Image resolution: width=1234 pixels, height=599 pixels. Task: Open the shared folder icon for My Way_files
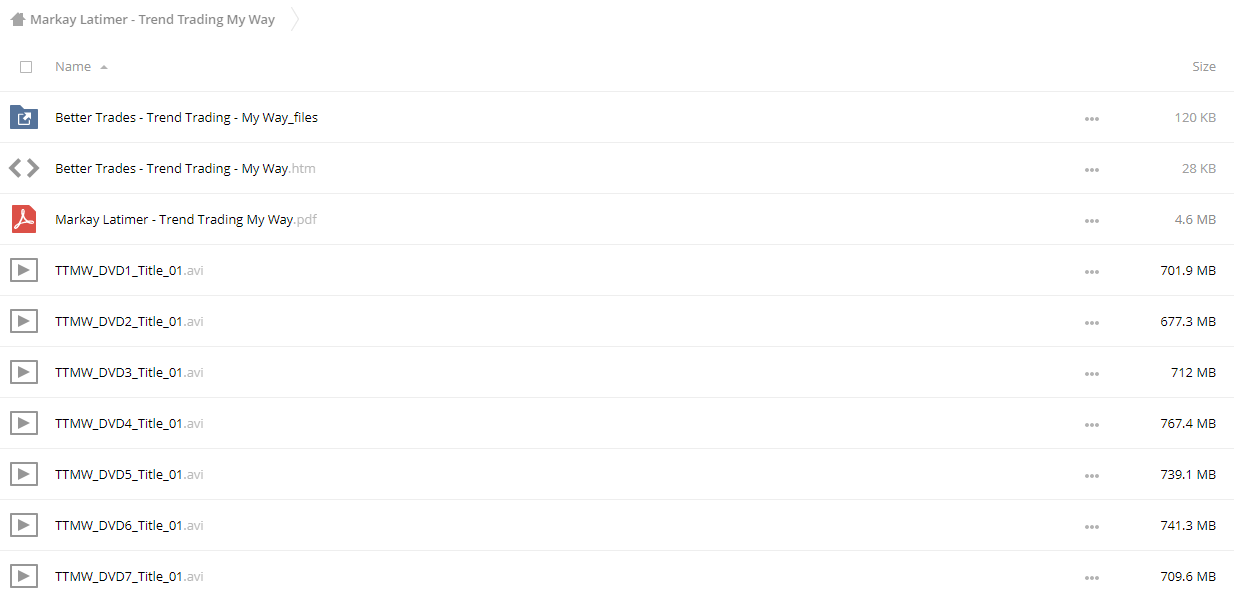pos(24,118)
